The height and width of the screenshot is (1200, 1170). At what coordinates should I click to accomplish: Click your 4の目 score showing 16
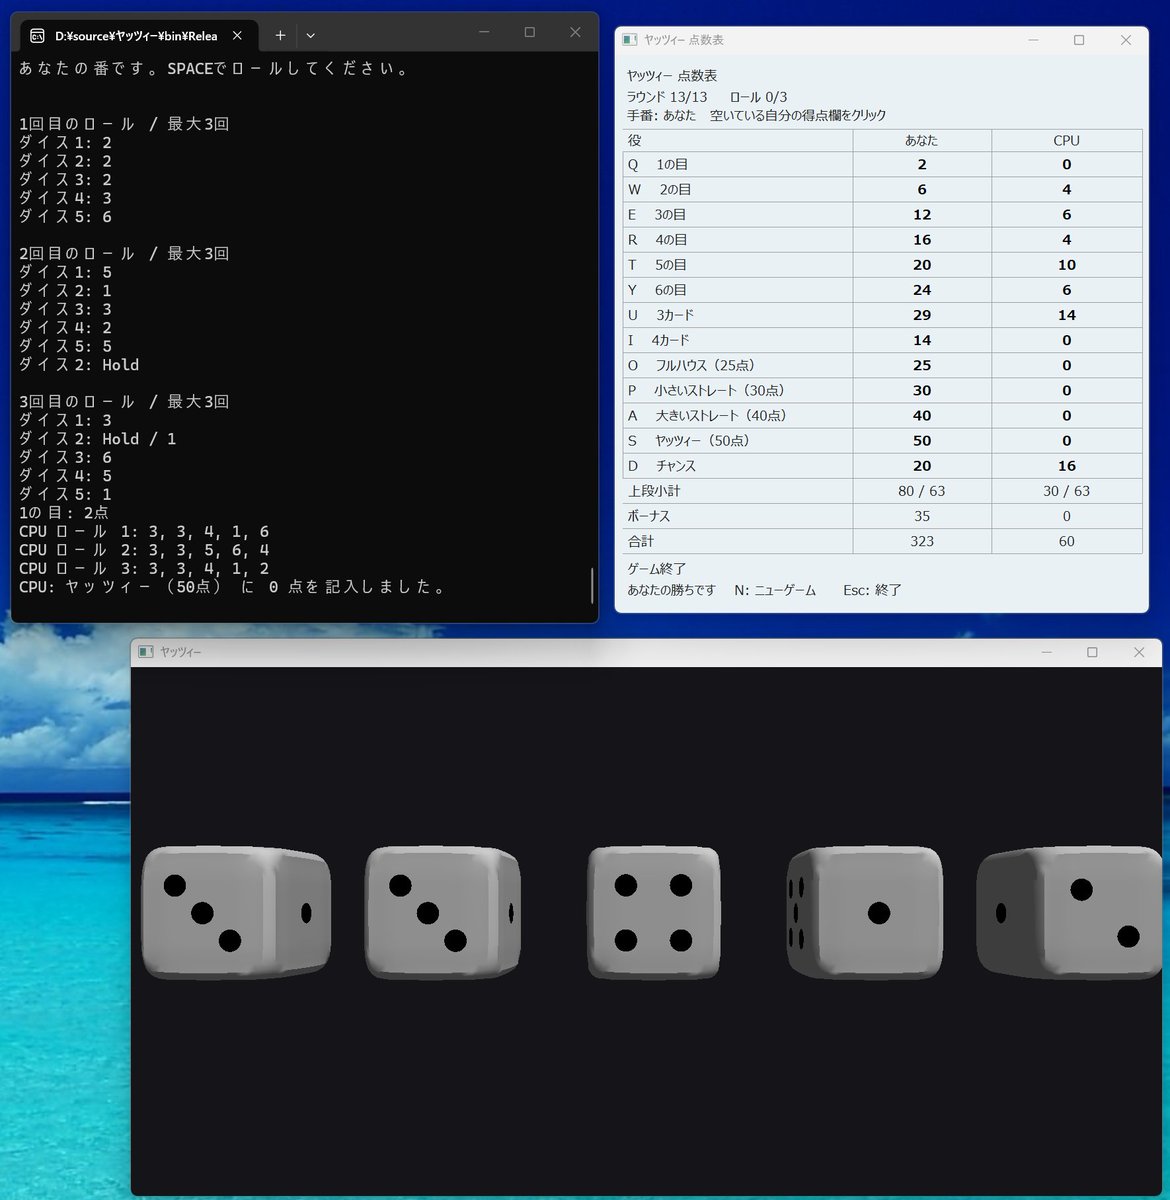(x=922, y=239)
